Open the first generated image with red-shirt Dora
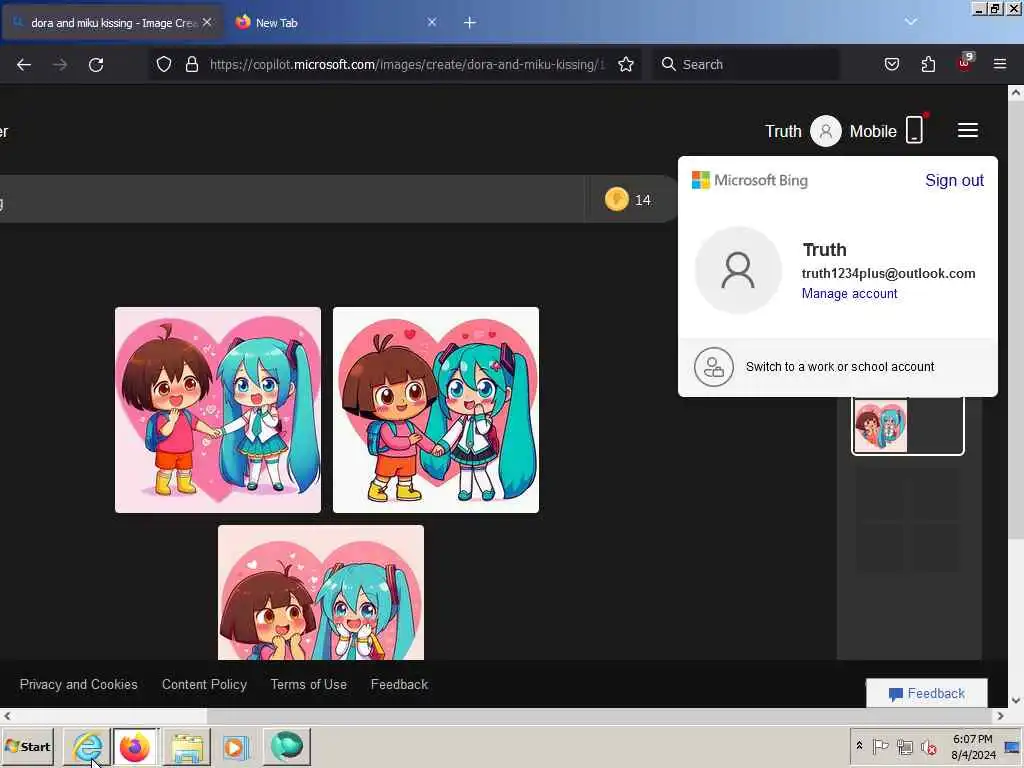The image size is (1024, 768). pos(217,410)
